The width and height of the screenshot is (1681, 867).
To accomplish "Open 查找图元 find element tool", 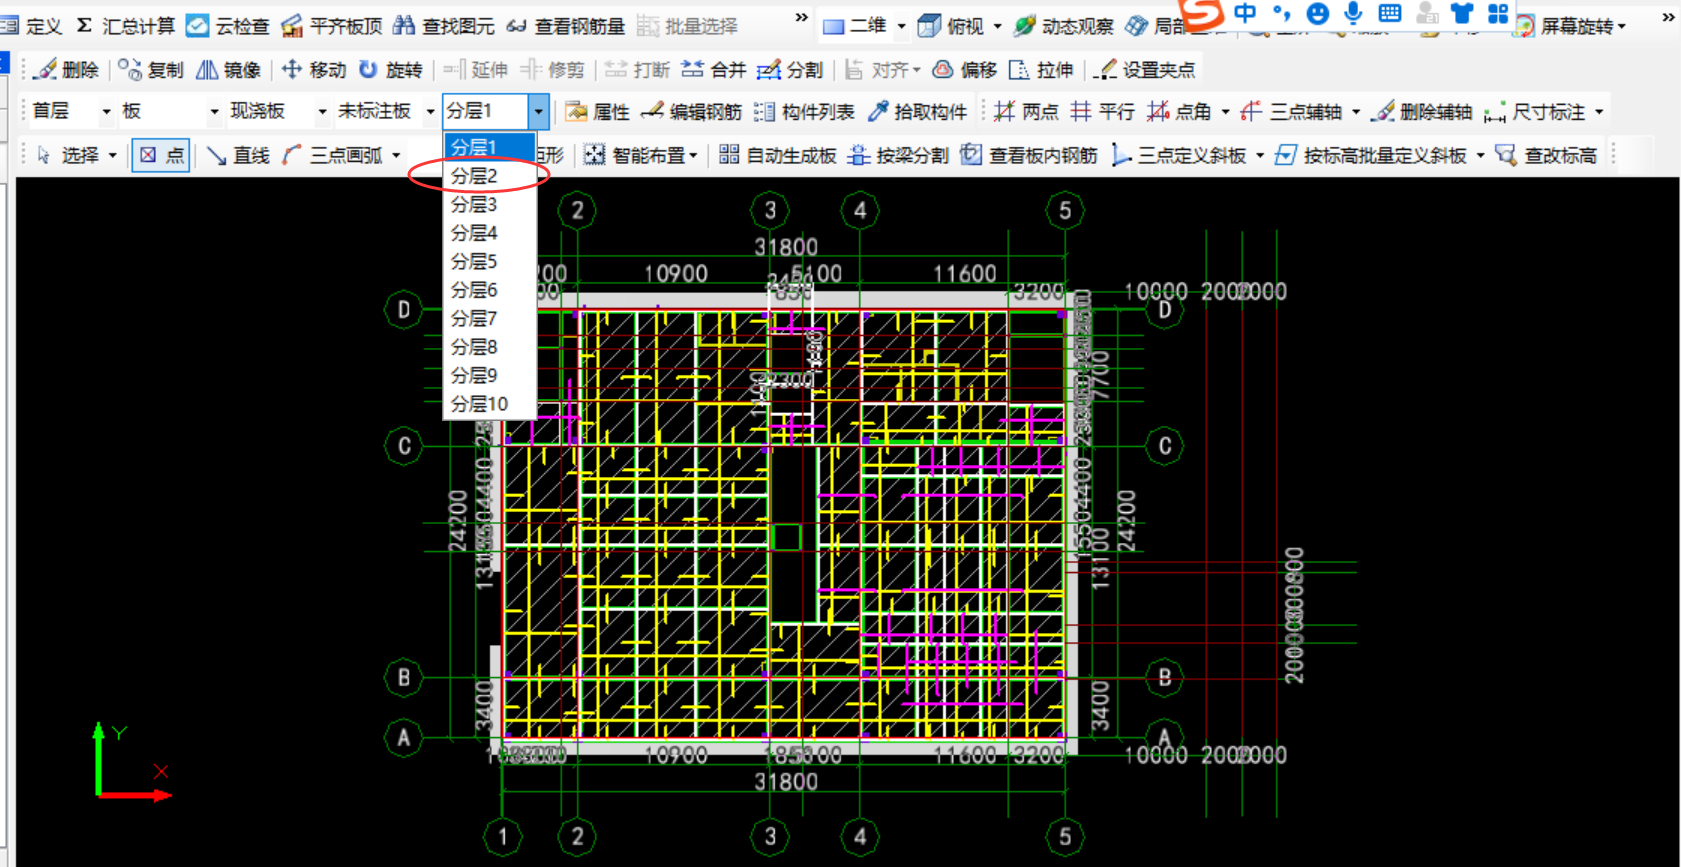I will pyautogui.click(x=444, y=26).
